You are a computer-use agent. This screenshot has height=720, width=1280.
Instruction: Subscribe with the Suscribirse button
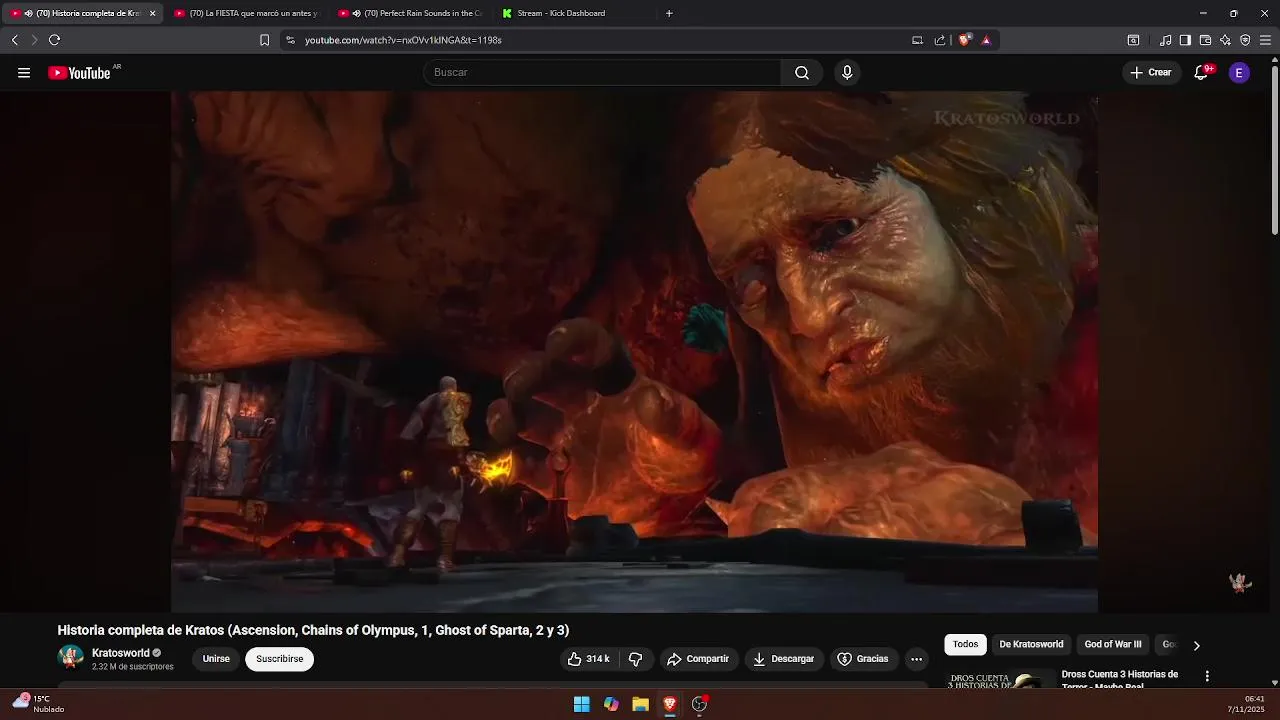[x=280, y=659]
